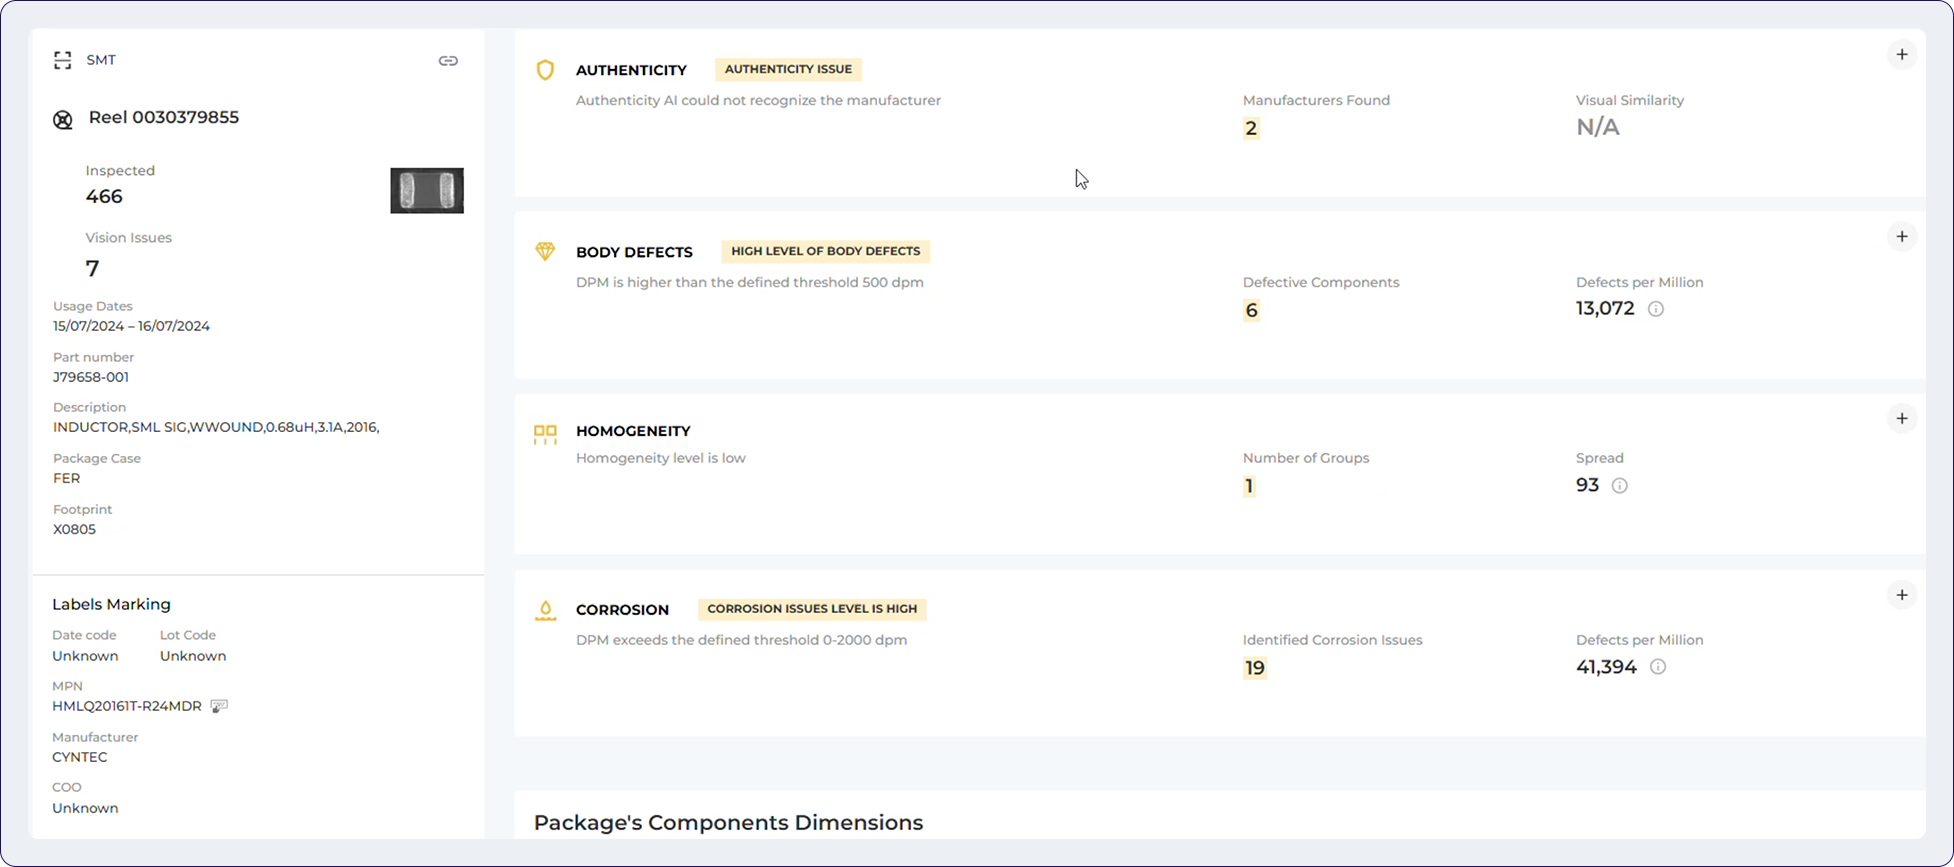
Task: Click the Corrosion droplet icon
Action: coord(545,611)
